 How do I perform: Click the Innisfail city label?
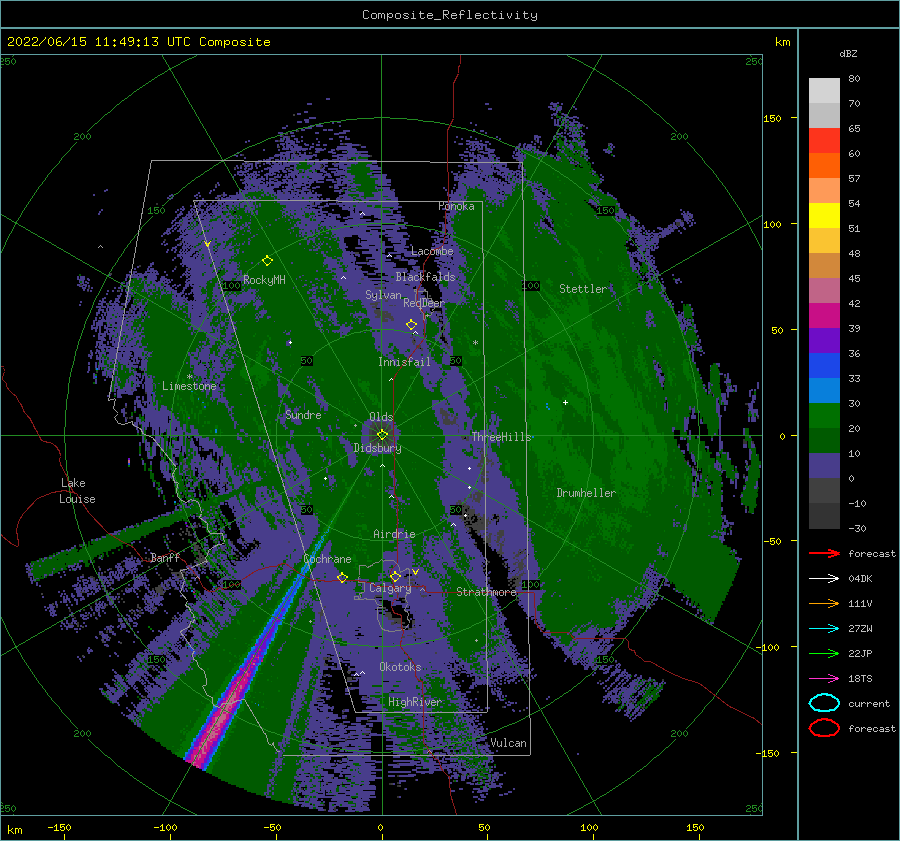[404, 362]
